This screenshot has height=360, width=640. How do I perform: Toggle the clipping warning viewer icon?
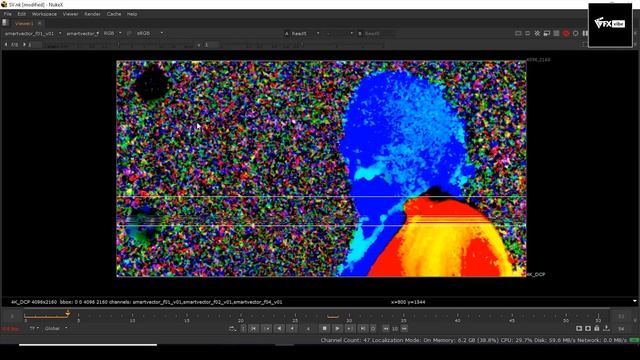518,33
